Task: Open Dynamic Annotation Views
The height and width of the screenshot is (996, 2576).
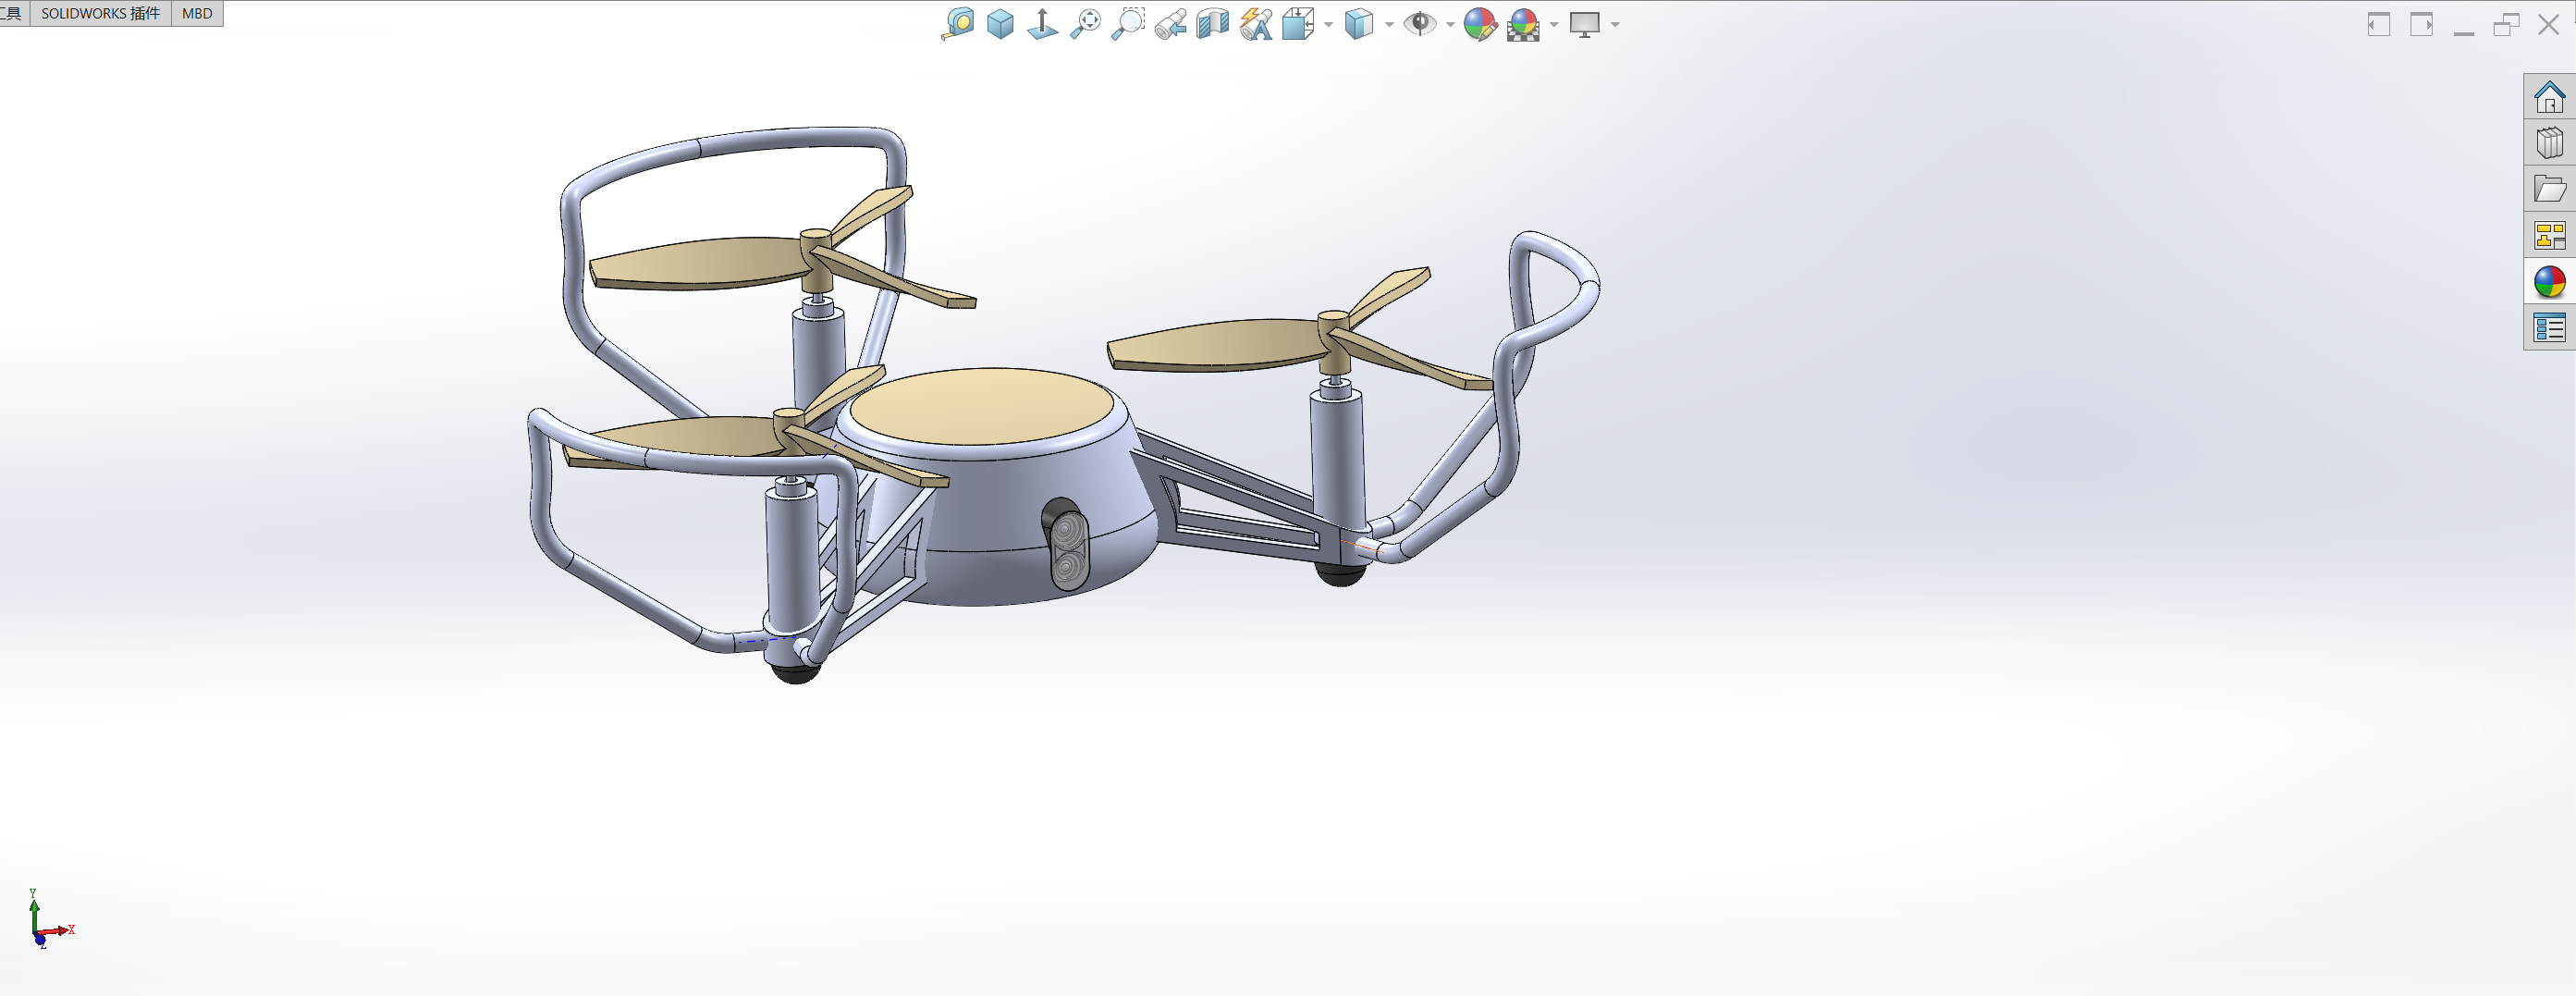Action: 1256,23
